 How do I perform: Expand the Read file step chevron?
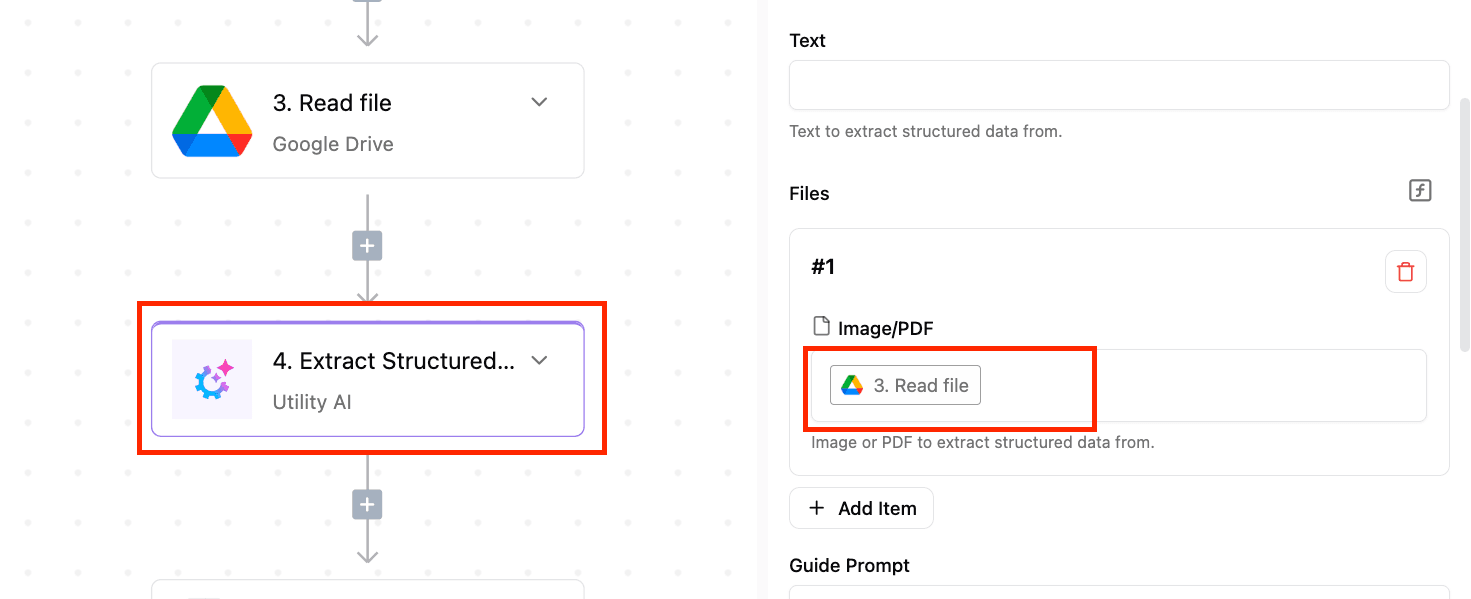[x=539, y=102]
